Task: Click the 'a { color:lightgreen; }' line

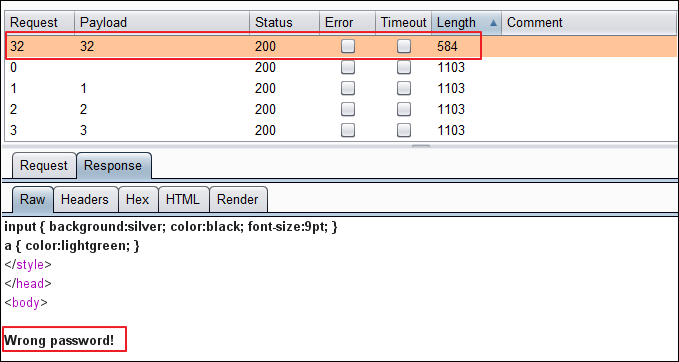Action: 72,246
